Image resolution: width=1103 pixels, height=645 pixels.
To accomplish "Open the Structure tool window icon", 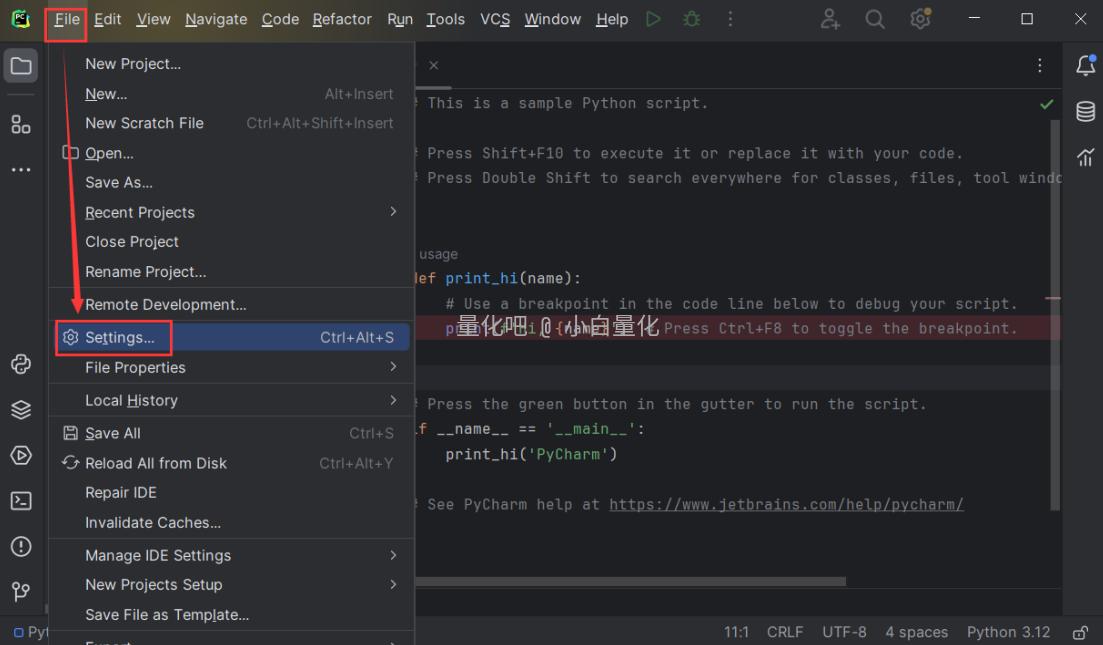I will pyautogui.click(x=20, y=124).
